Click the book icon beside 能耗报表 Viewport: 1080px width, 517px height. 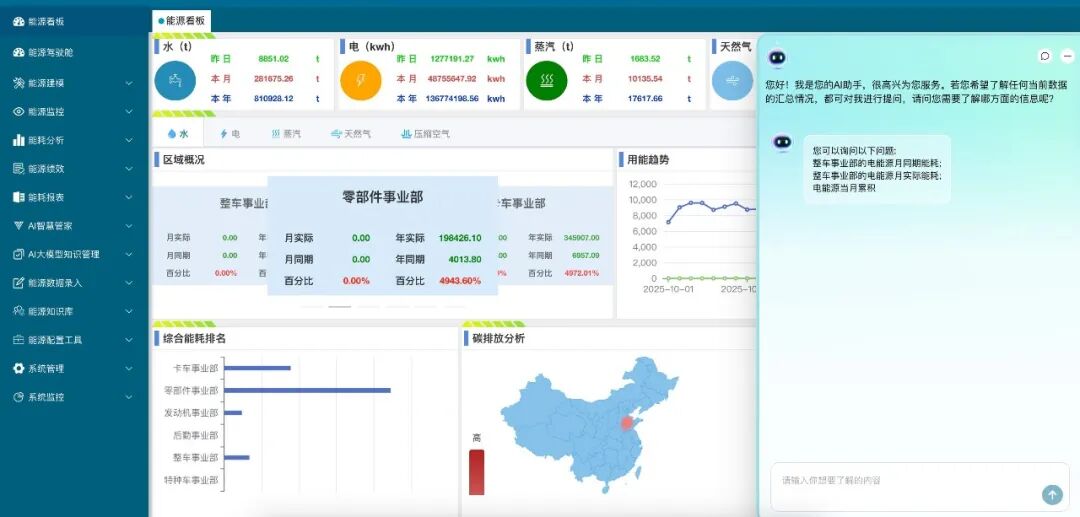click(x=19, y=197)
